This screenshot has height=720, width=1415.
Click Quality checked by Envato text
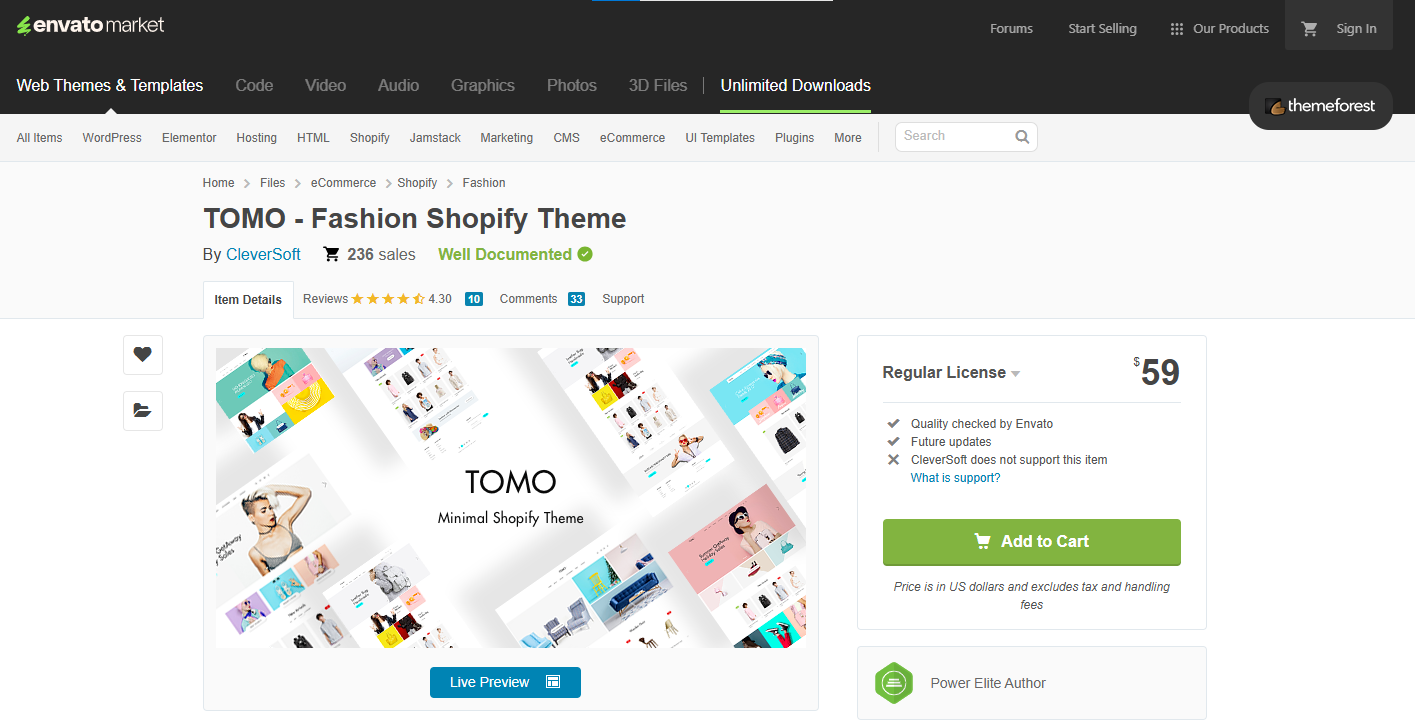click(x=982, y=424)
